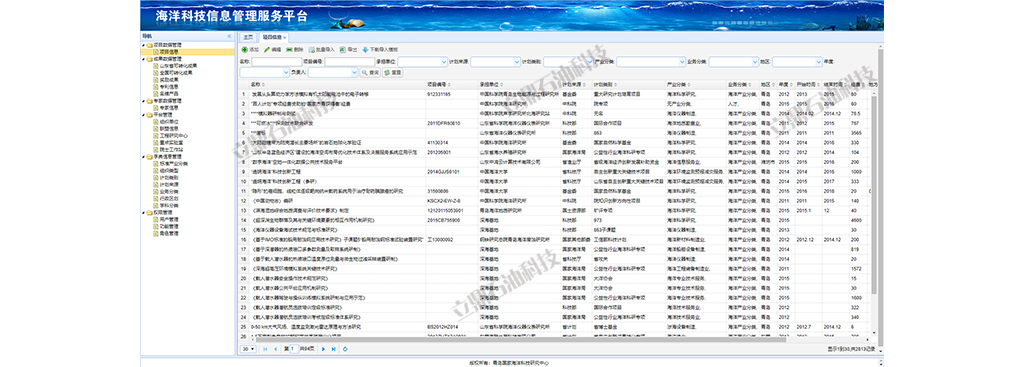Sort grid by 项目编号 column header

click(x=451, y=85)
